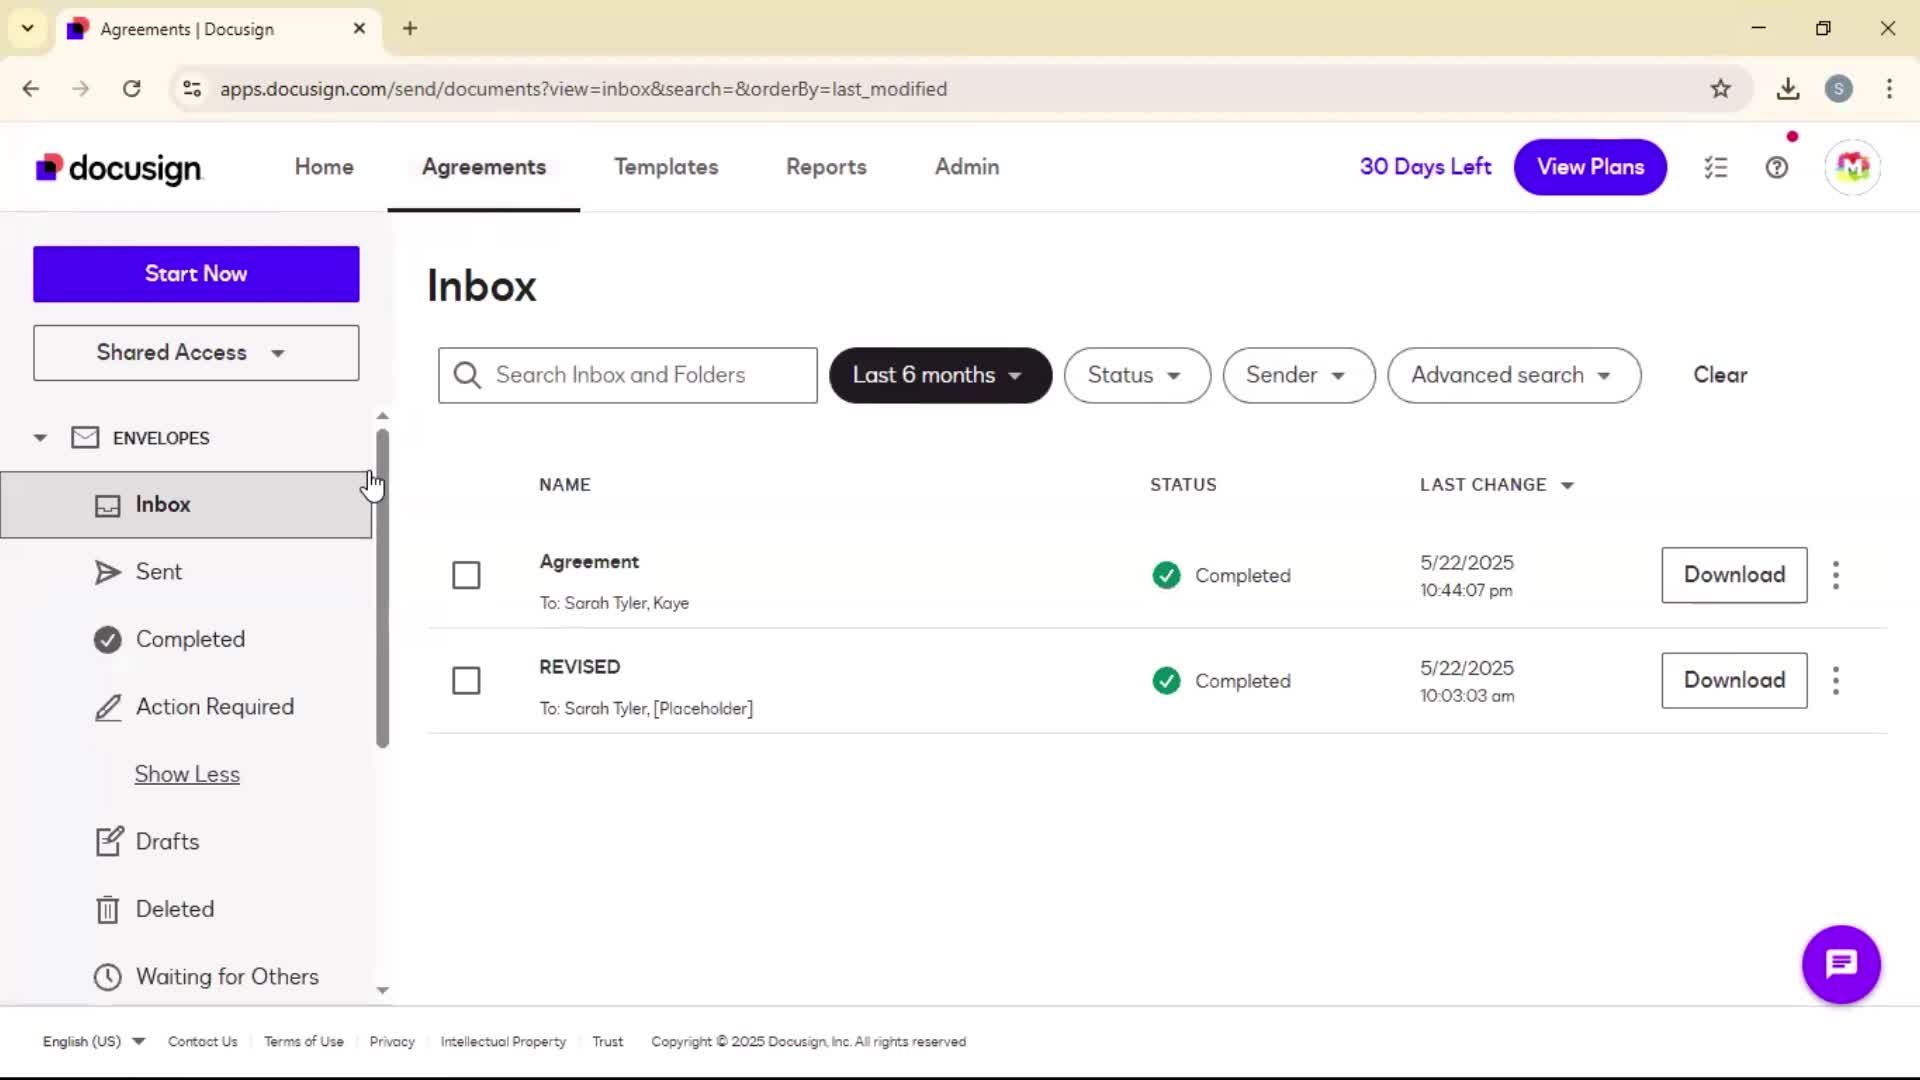Switch to the Templates tab
This screenshot has width=1920, height=1080.
coord(666,167)
